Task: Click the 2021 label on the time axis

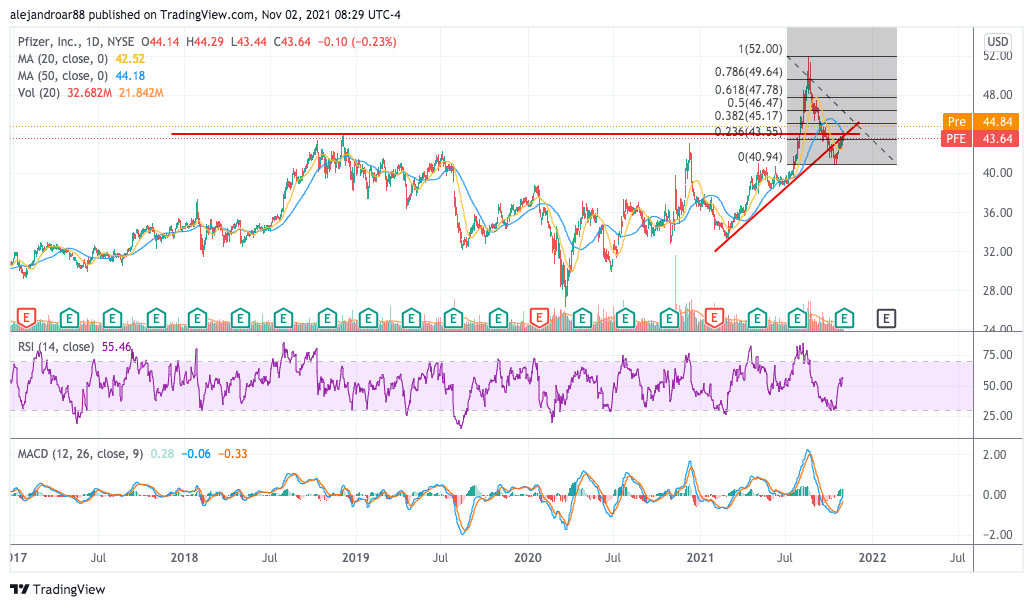Action: point(700,558)
